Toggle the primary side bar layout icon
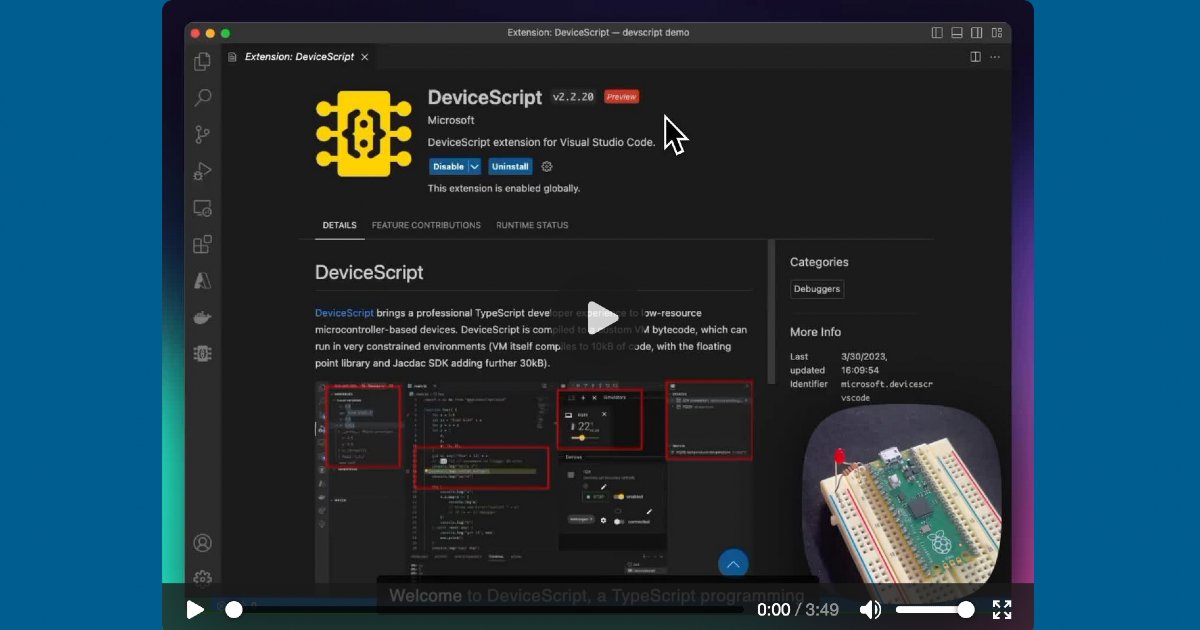The image size is (1200, 630). pos(937,33)
